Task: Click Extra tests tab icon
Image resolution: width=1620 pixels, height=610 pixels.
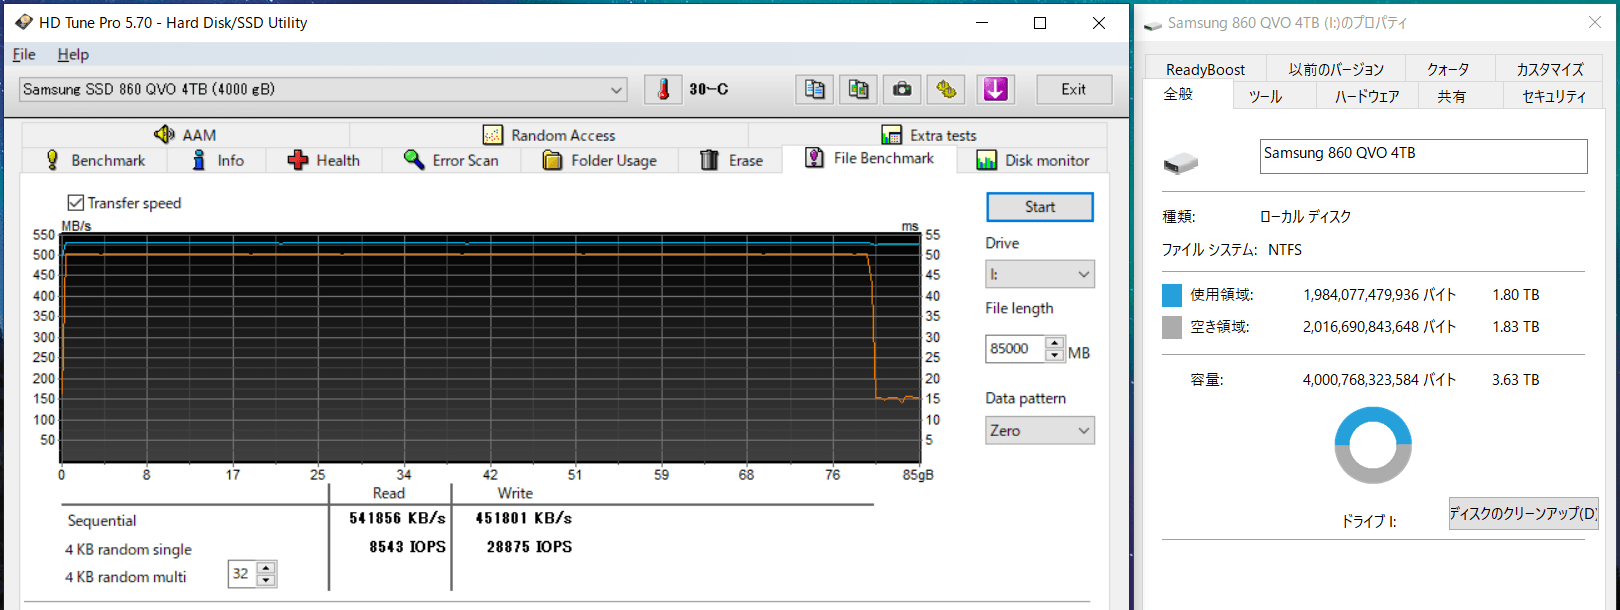Action: [x=891, y=135]
